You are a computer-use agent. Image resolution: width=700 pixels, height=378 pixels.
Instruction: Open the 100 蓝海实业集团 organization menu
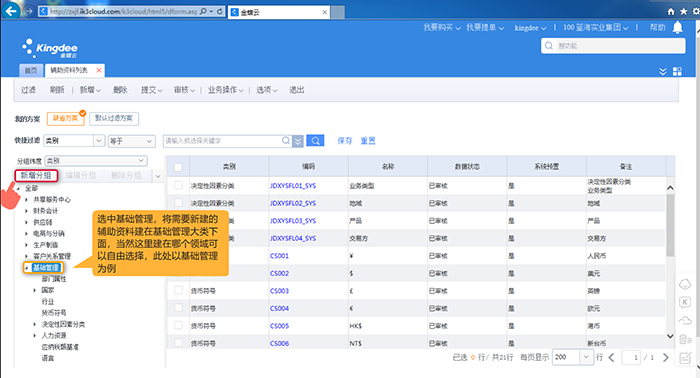click(x=595, y=28)
